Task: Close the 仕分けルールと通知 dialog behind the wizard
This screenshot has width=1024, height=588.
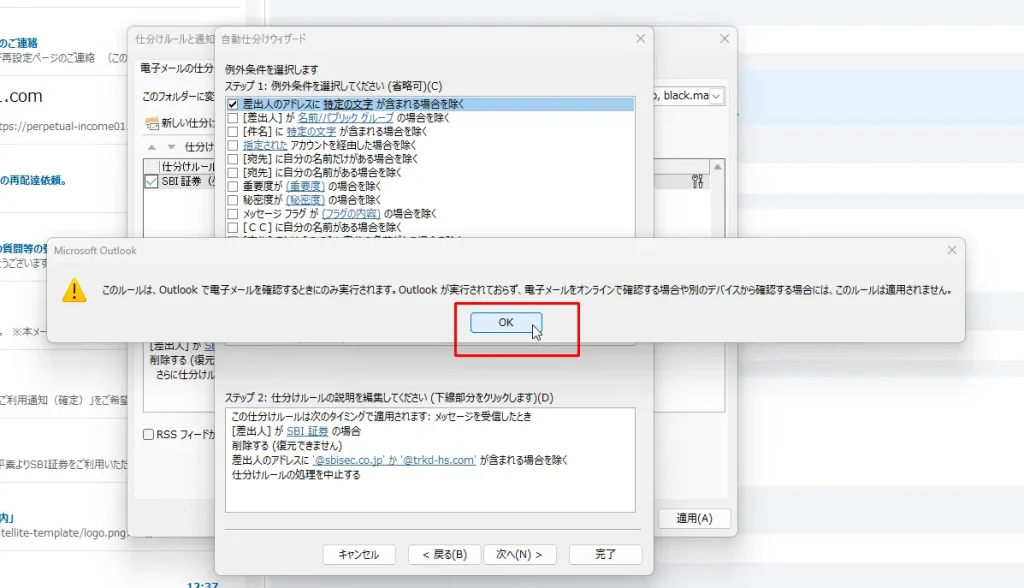Action: pyautogui.click(x=724, y=39)
